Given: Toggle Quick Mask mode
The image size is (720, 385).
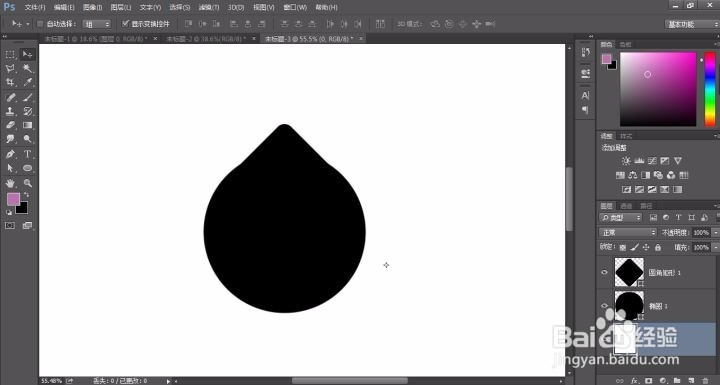Looking at the screenshot, I should coord(10,226).
